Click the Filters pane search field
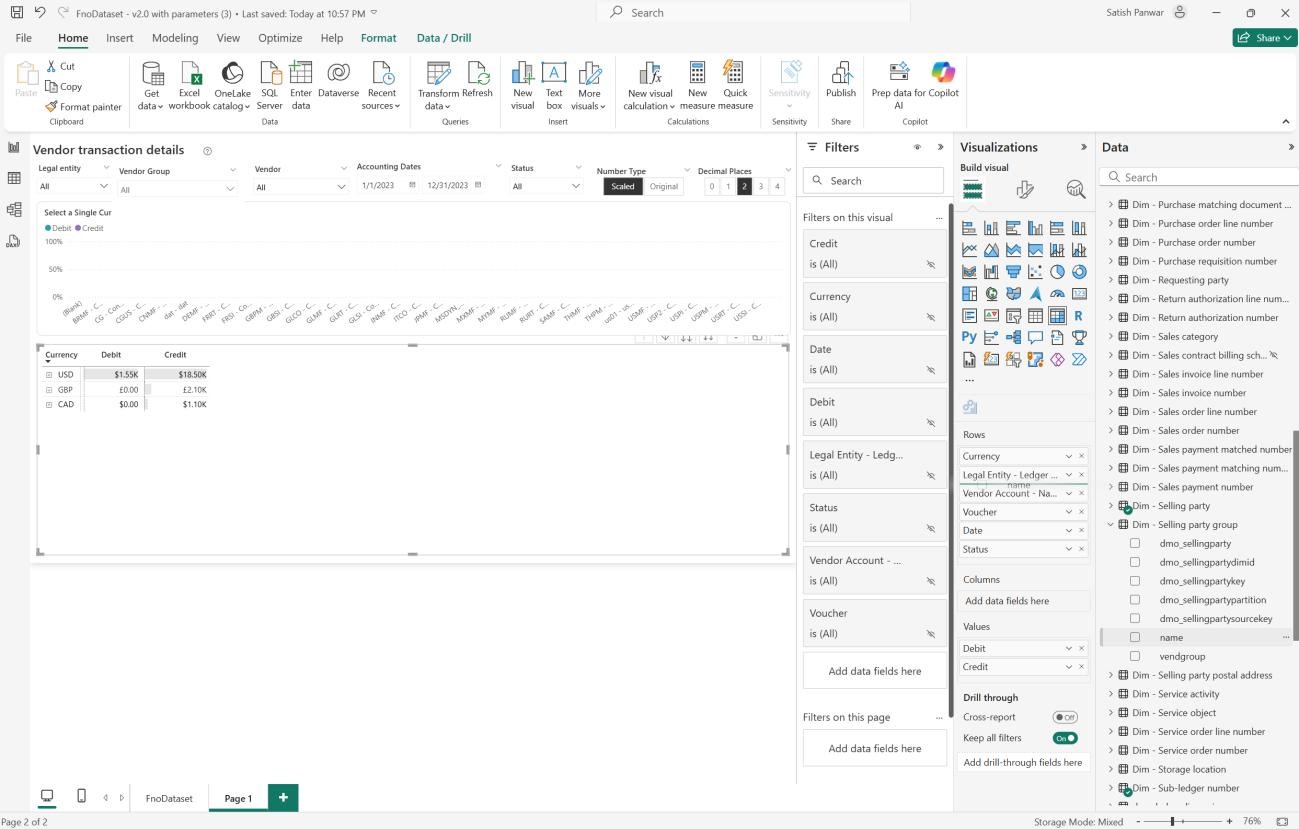Viewport: 1299px width, 829px height. pos(873,181)
